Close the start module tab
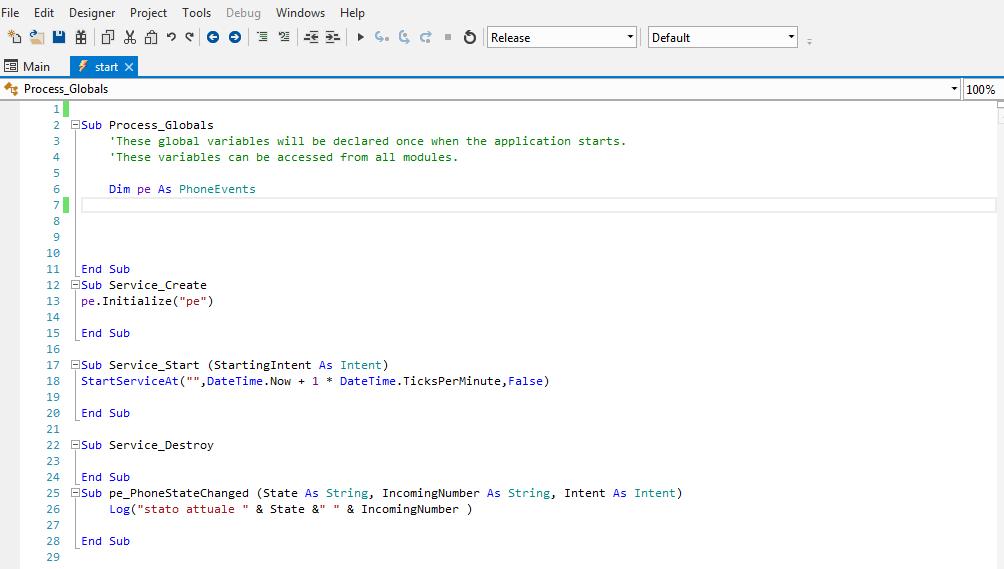The image size is (1004, 569). click(x=129, y=67)
